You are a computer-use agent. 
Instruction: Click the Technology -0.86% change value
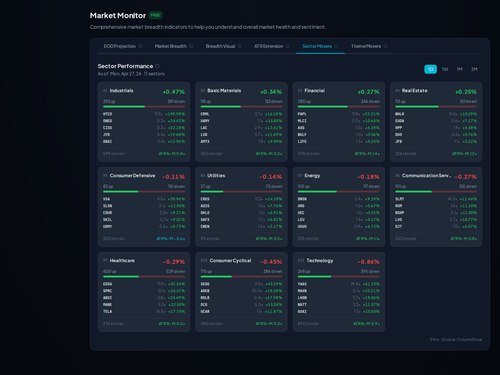pyautogui.click(x=368, y=262)
